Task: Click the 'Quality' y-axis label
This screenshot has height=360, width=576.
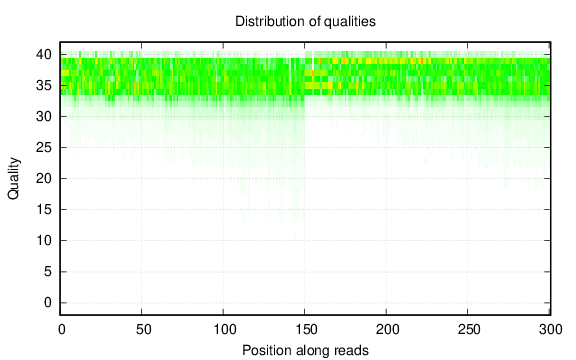Action: click(x=13, y=179)
